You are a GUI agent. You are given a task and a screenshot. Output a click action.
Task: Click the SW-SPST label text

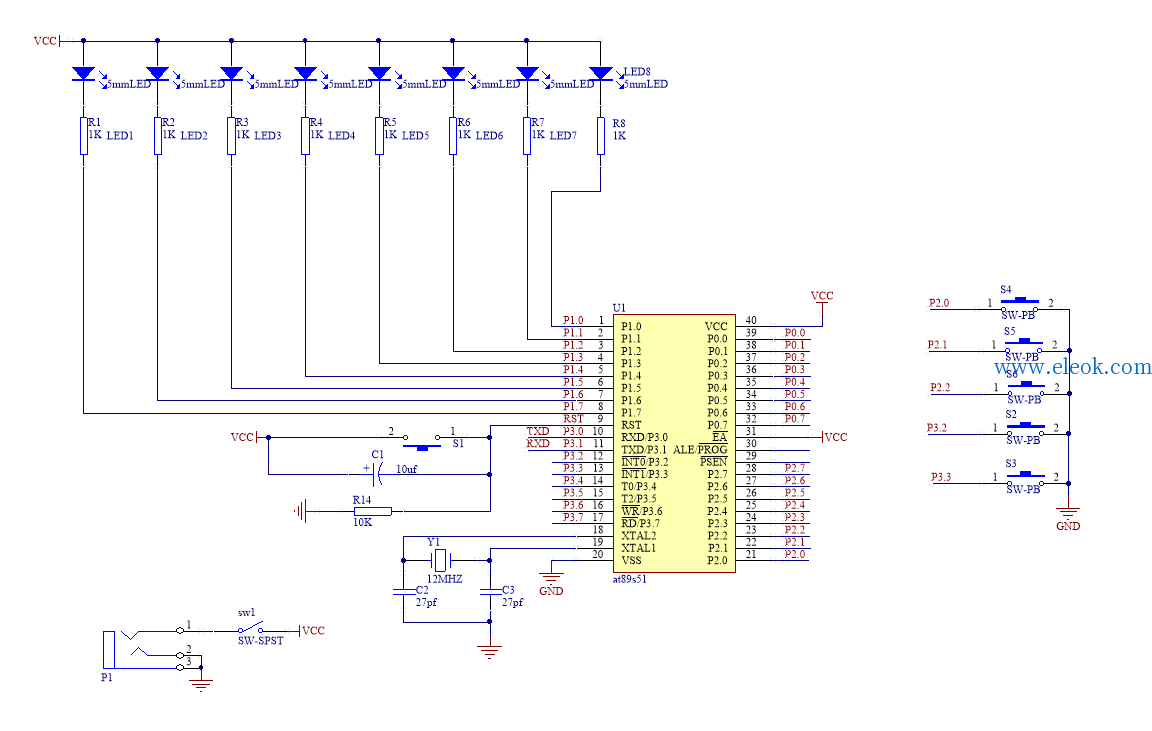pos(260,641)
